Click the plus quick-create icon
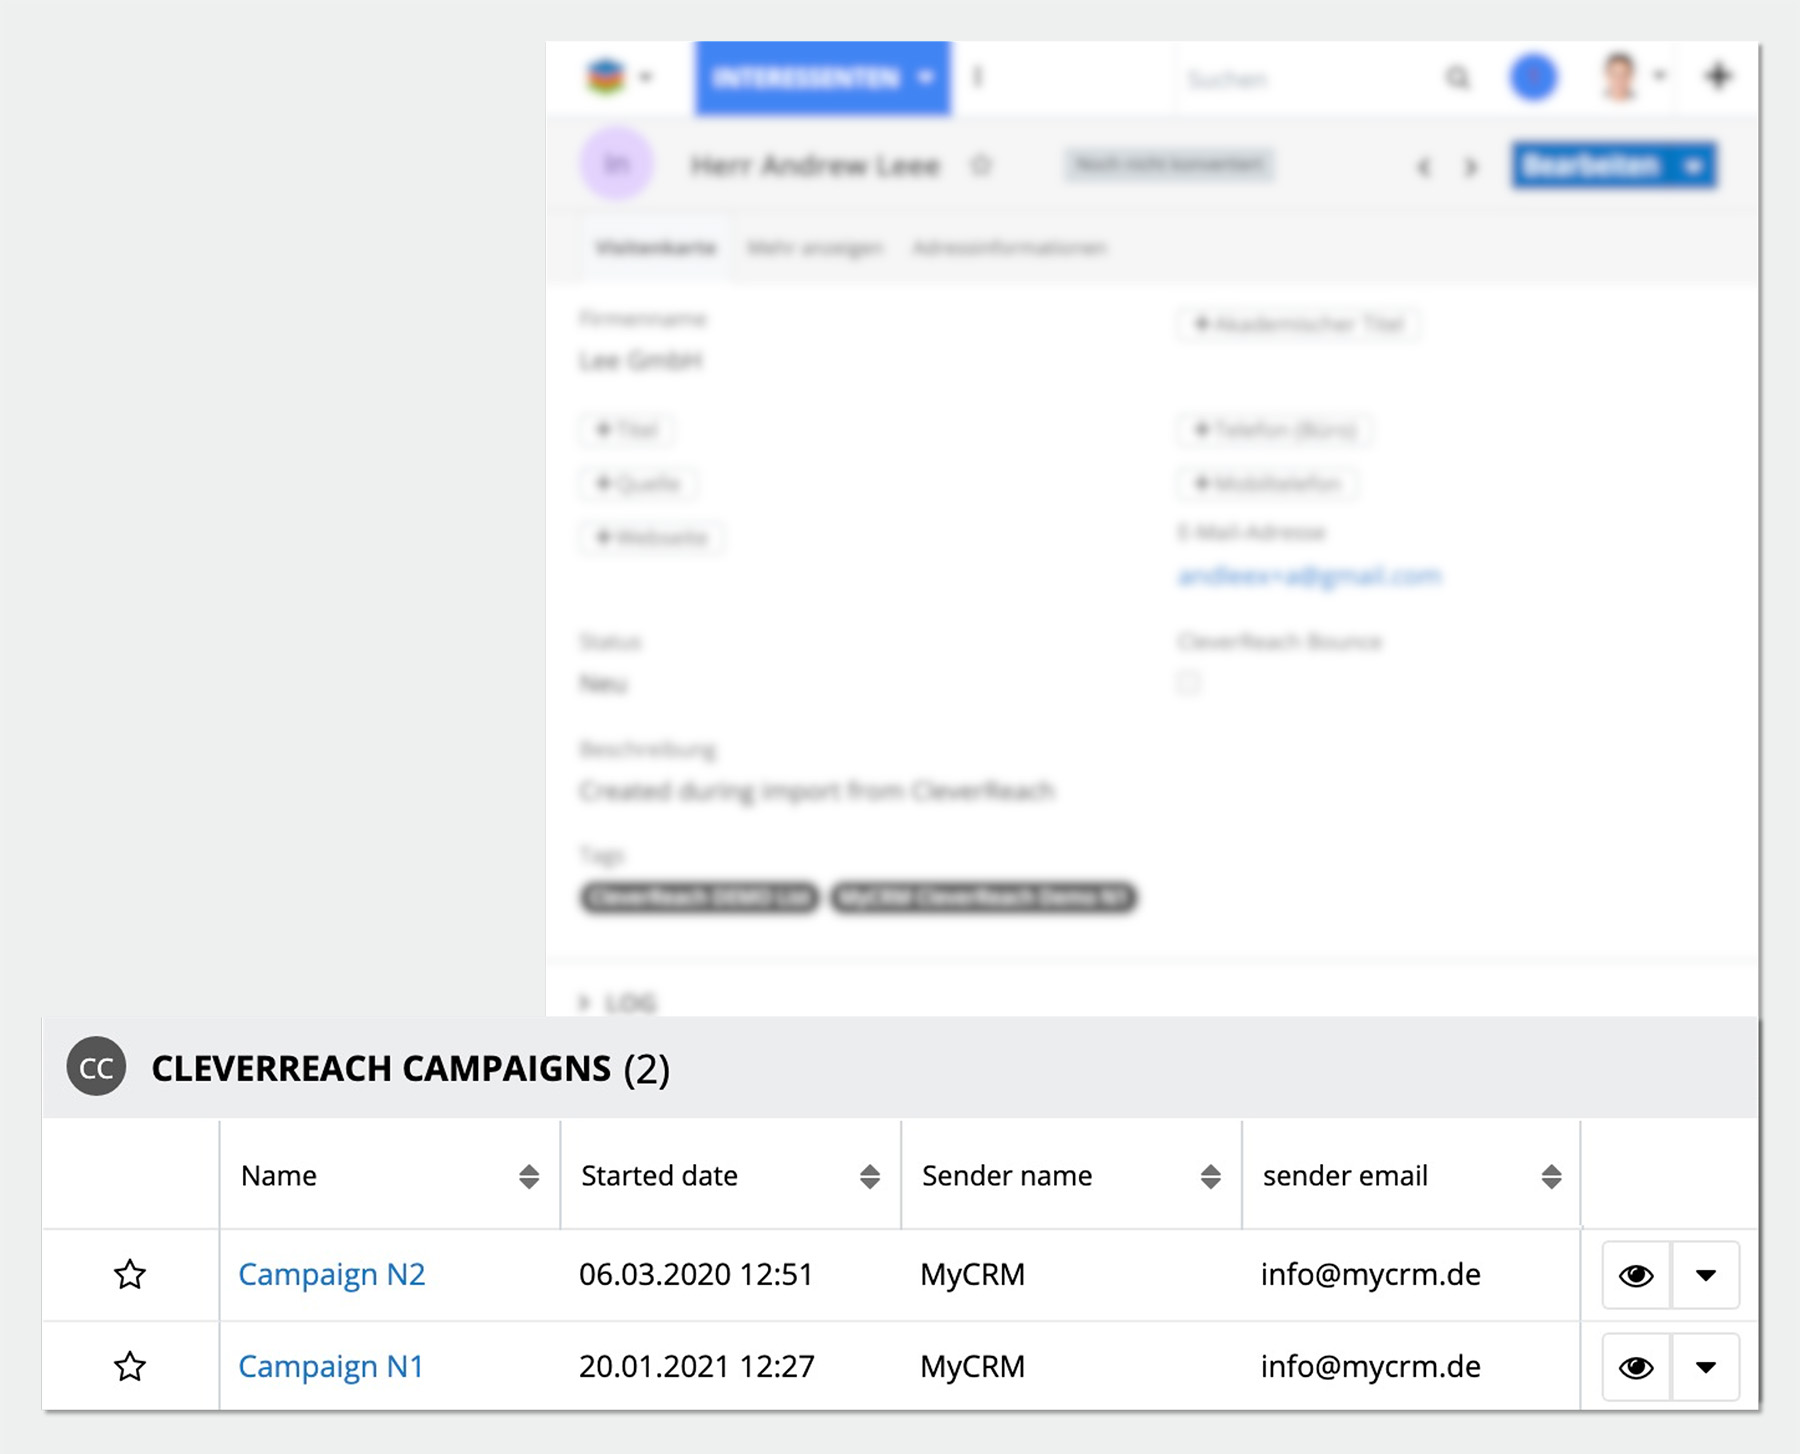The height and width of the screenshot is (1454, 1800). click(x=1718, y=76)
